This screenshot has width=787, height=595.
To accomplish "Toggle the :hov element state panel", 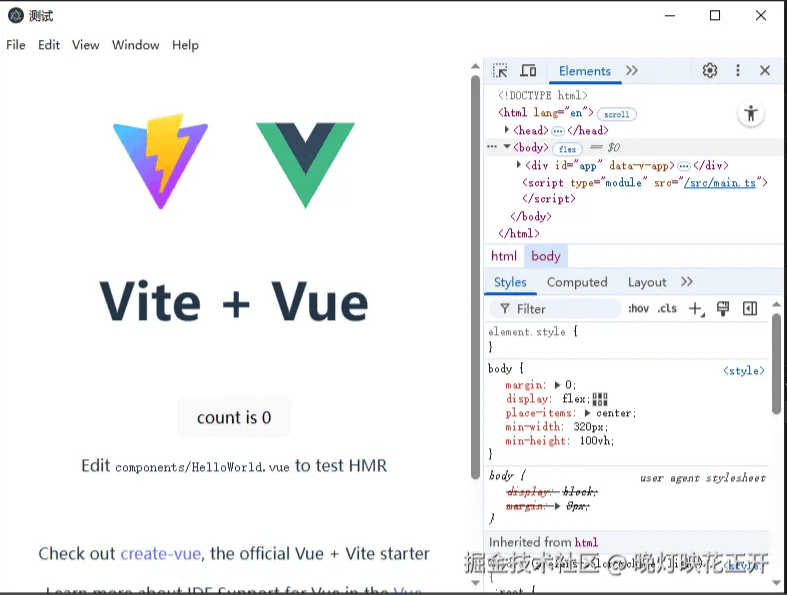I will tap(638, 308).
